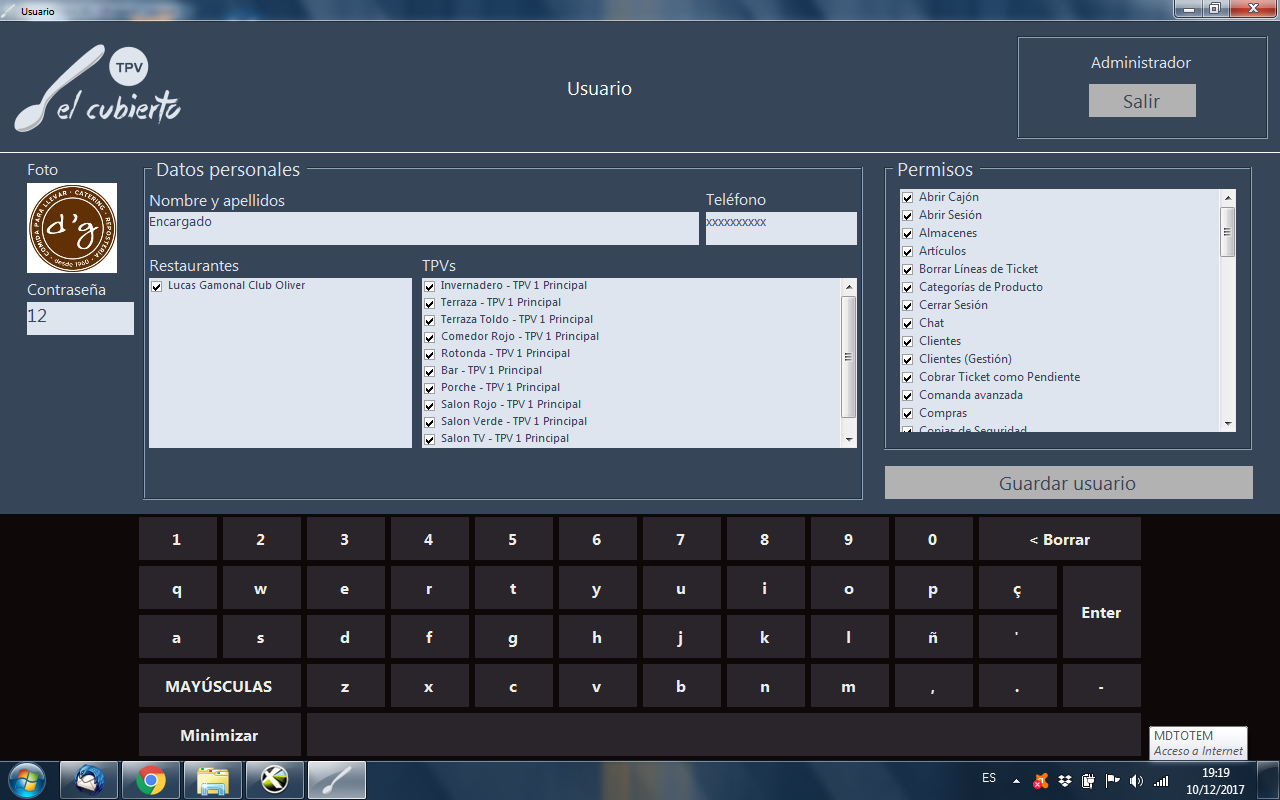Show hidden system tray icons
This screenshot has width=1280, height=800.
[1016, 780]
